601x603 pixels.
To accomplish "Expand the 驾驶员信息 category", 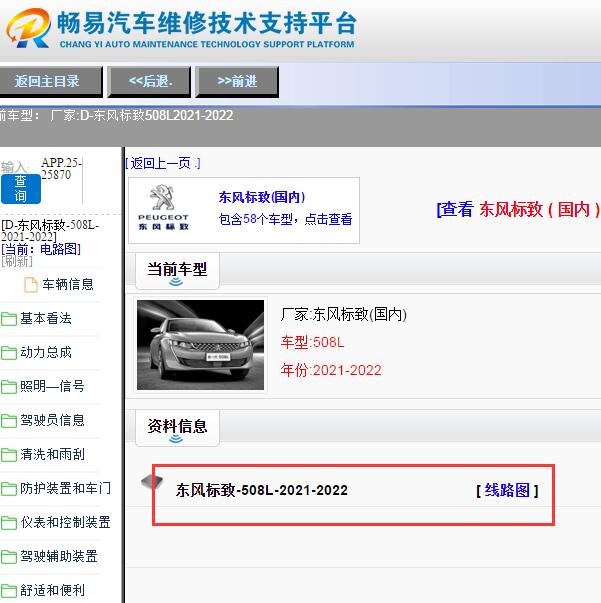I will [x=52, y=420].
